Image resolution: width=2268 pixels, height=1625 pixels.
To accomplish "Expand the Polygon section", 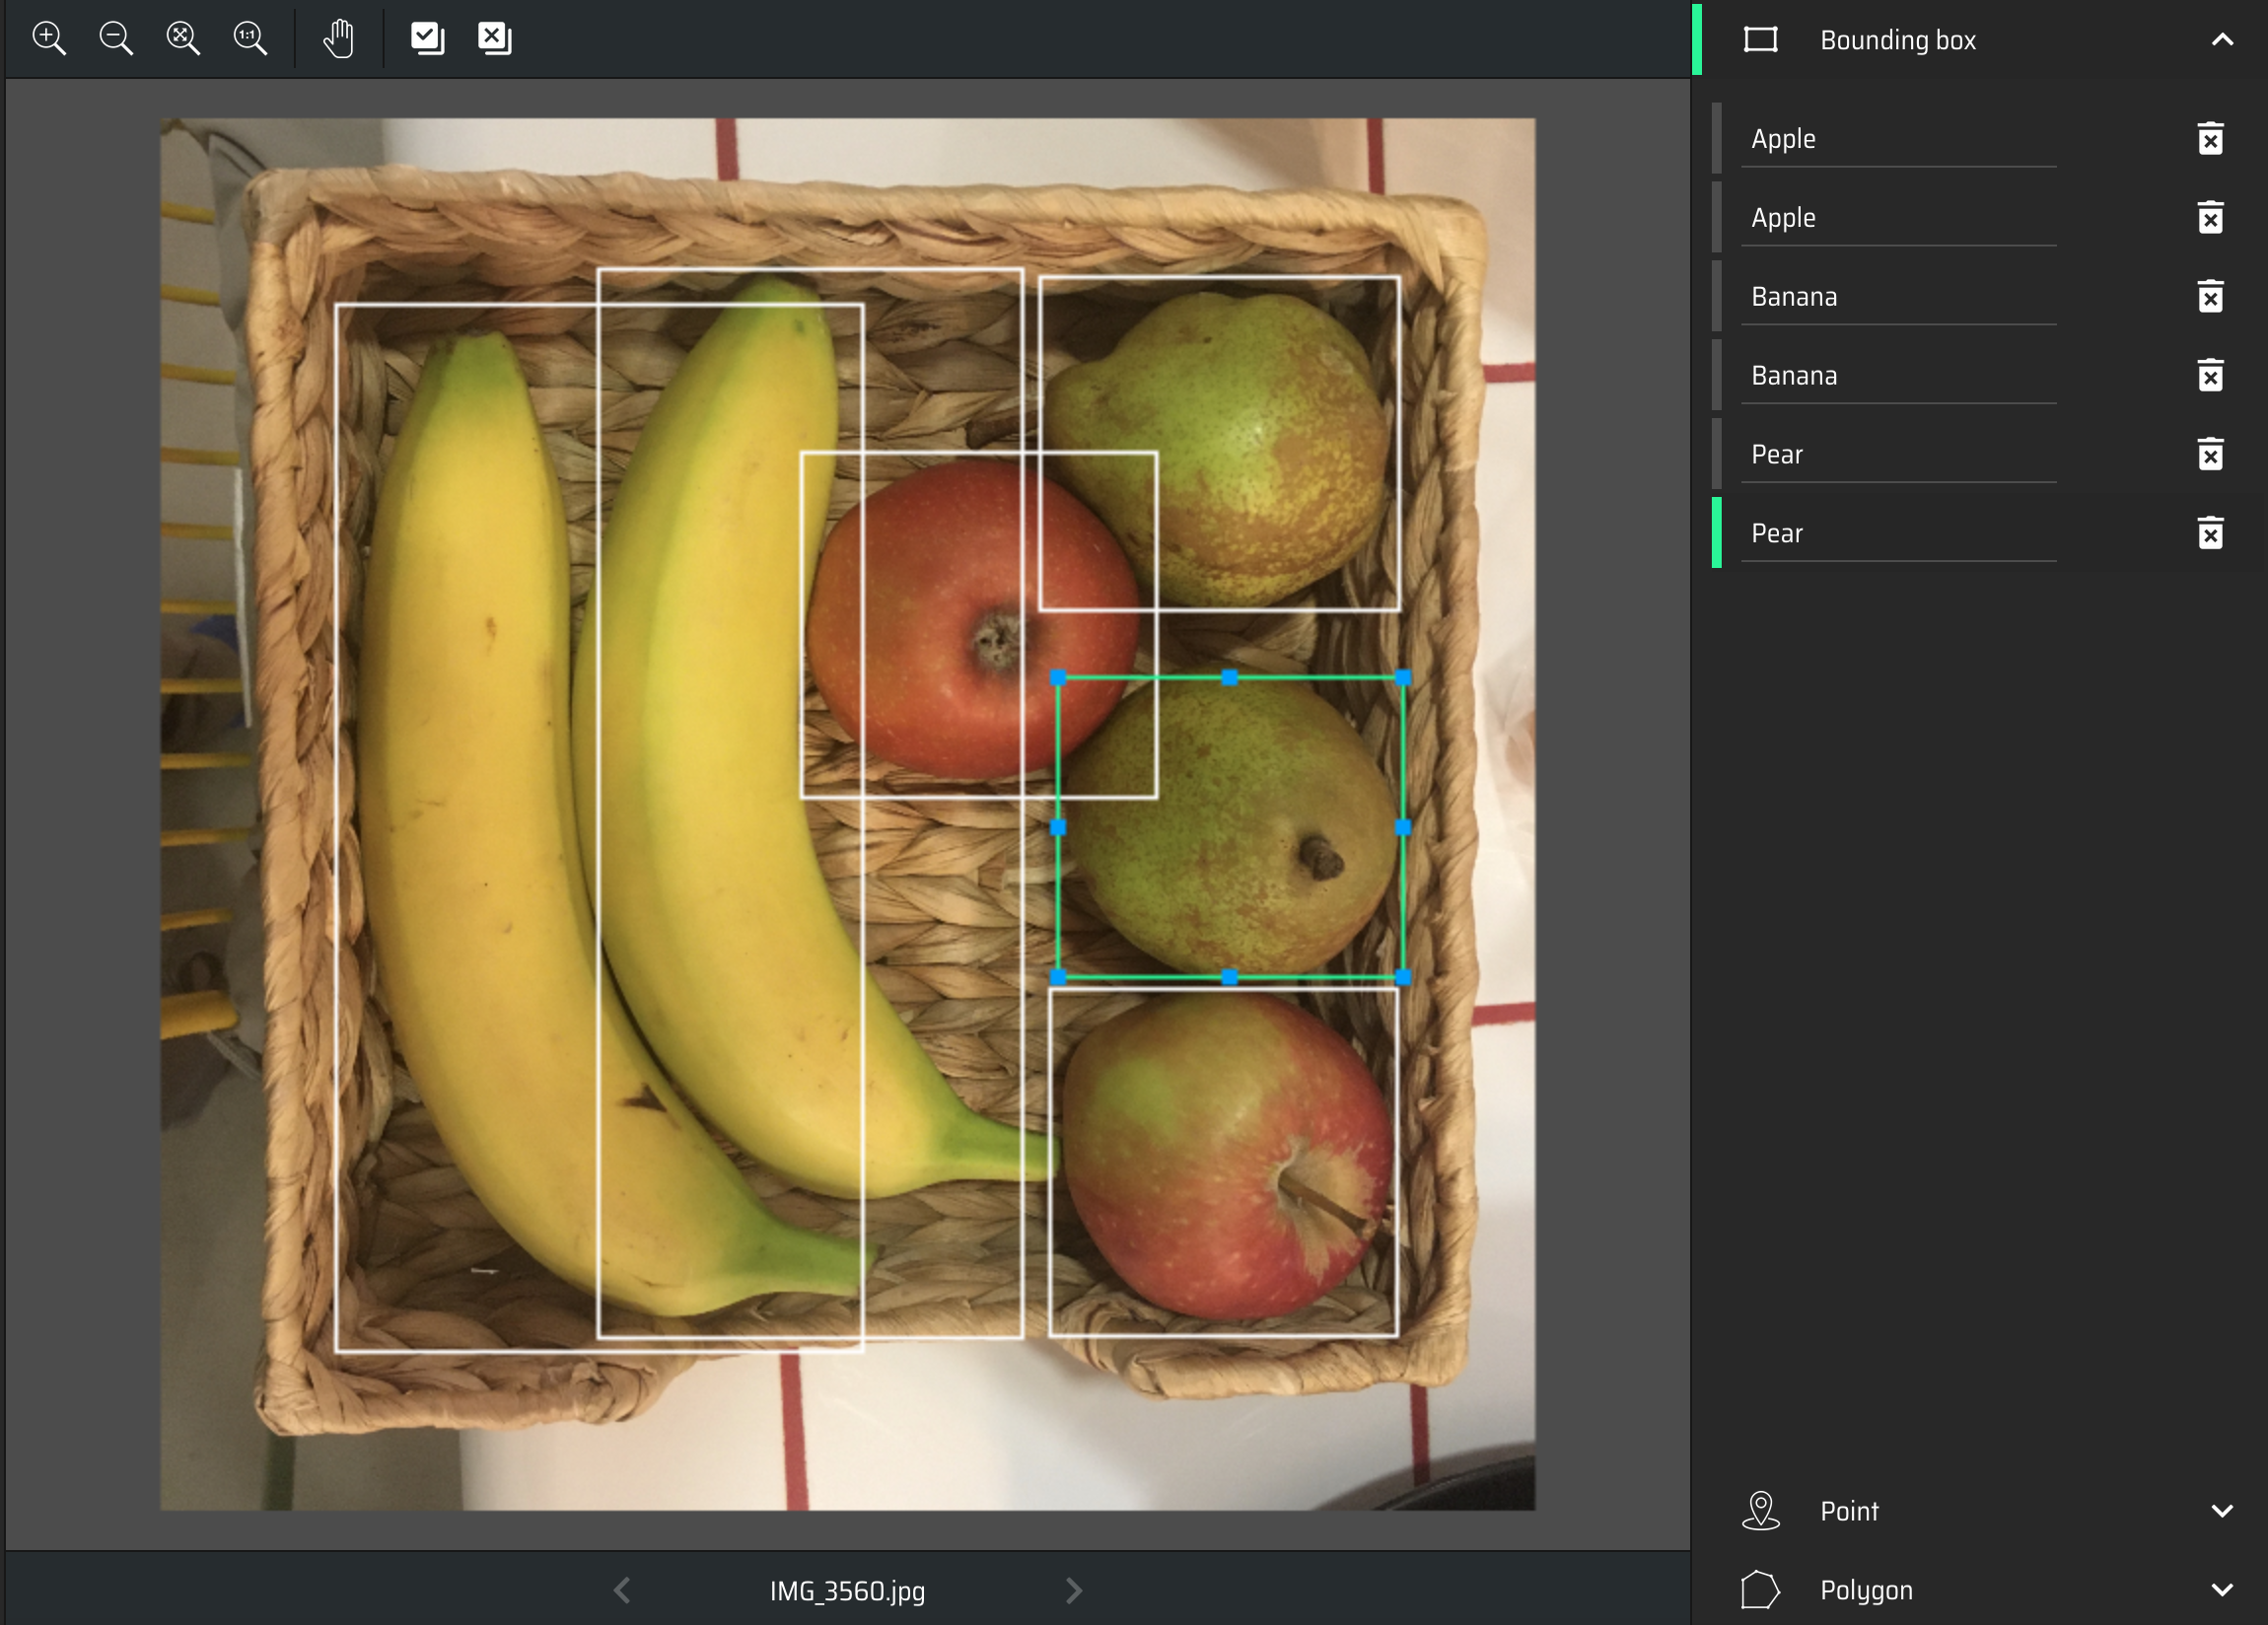I will [2221, 1589].
